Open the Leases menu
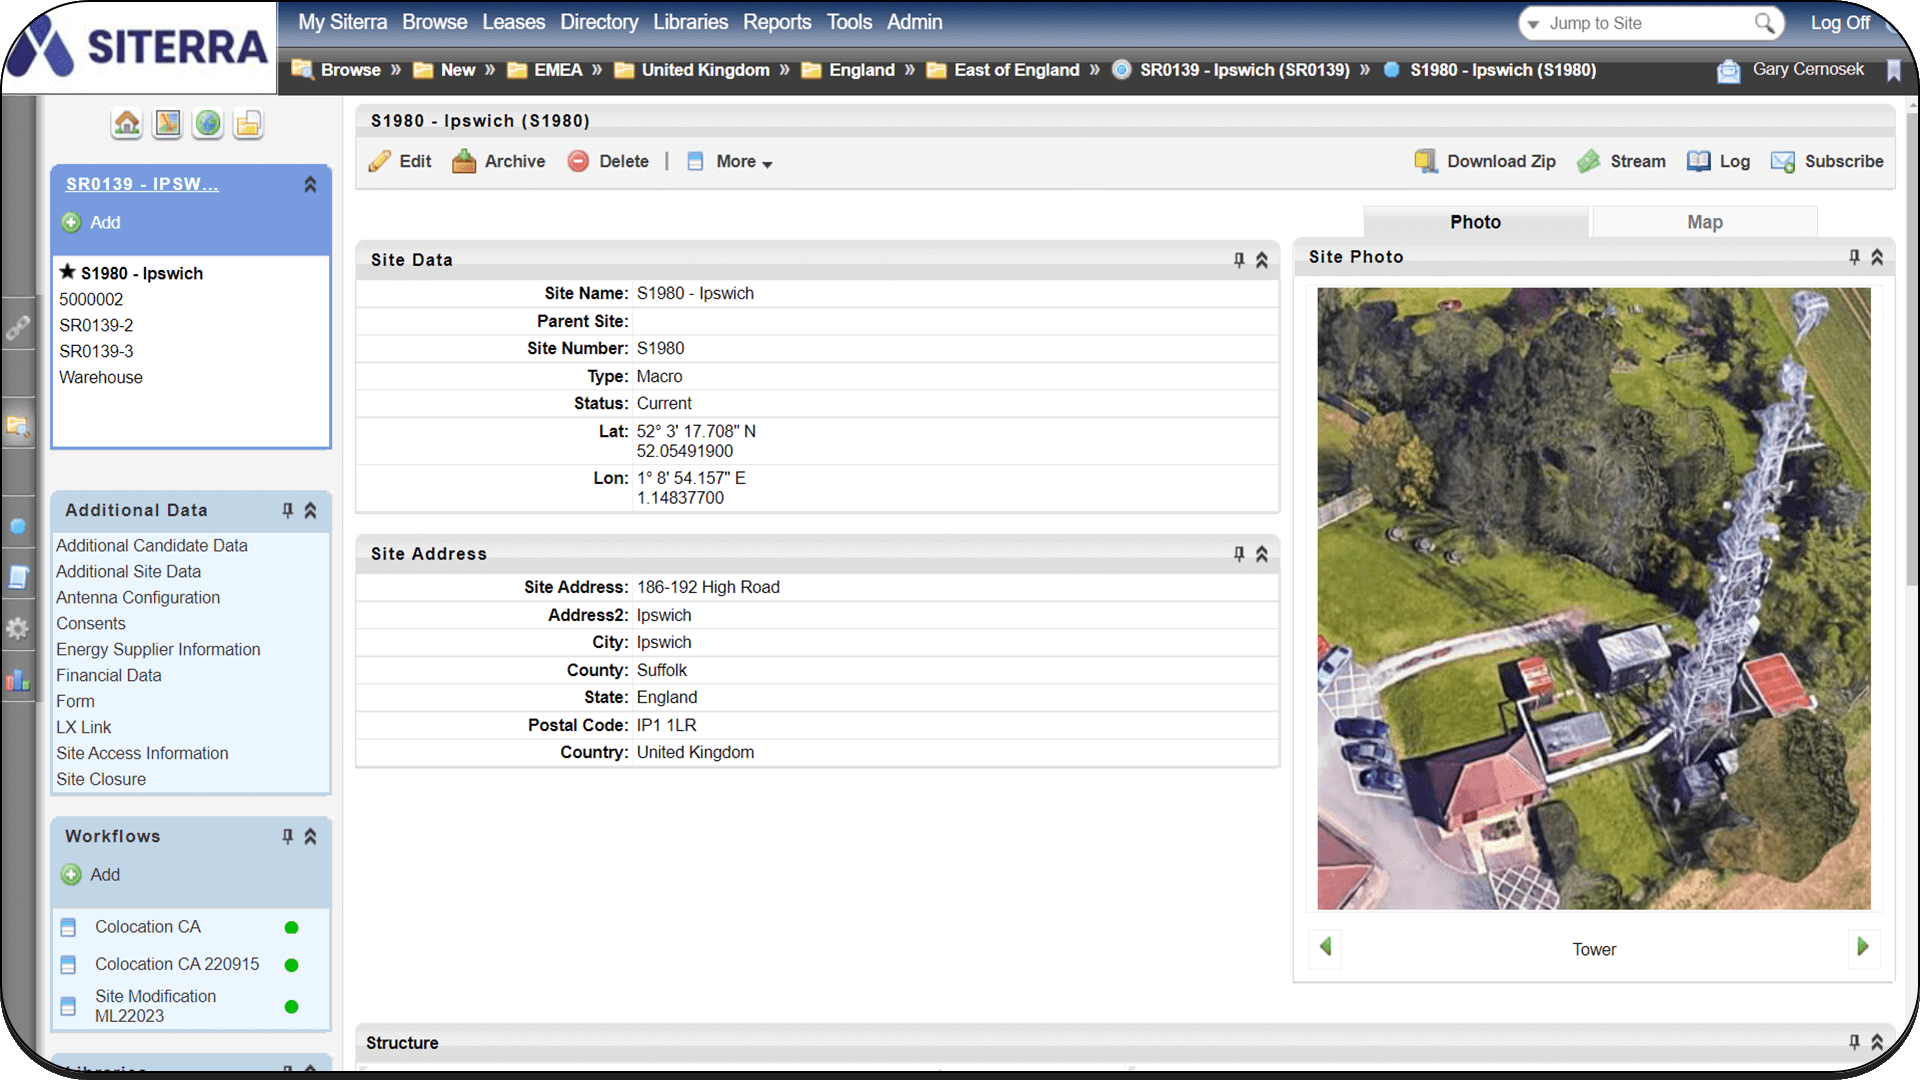The height and width of the screenshot is (1080, 1920). [513, 22]
